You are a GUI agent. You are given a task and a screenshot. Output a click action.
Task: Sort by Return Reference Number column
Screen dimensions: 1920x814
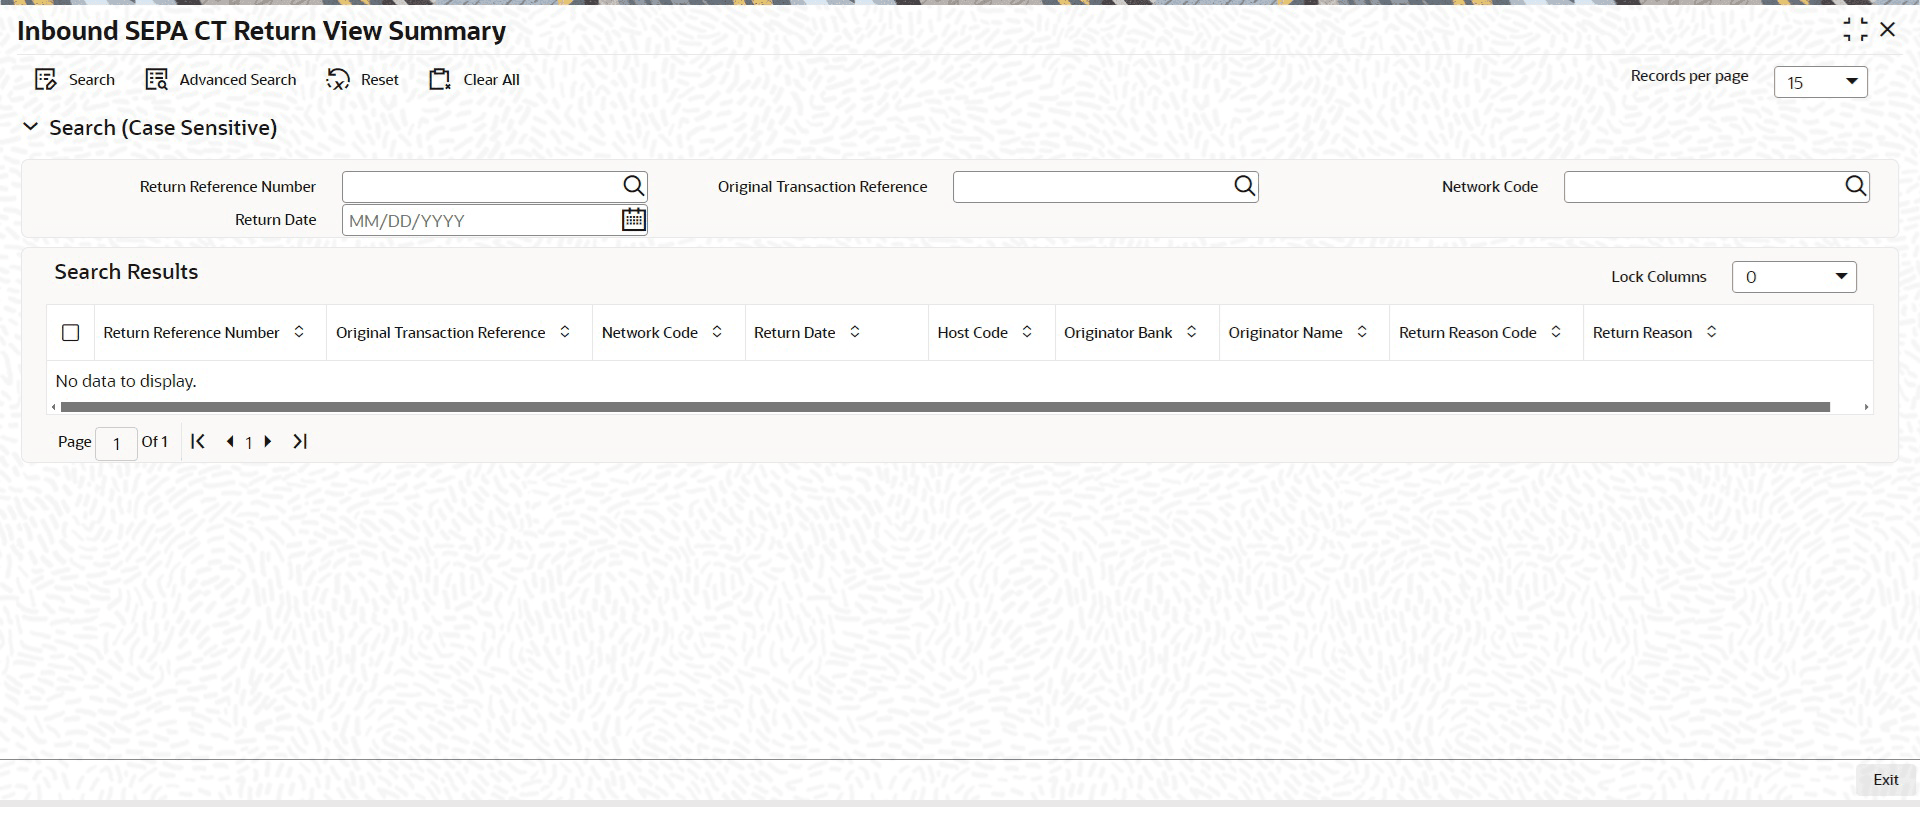click(299, 332)
